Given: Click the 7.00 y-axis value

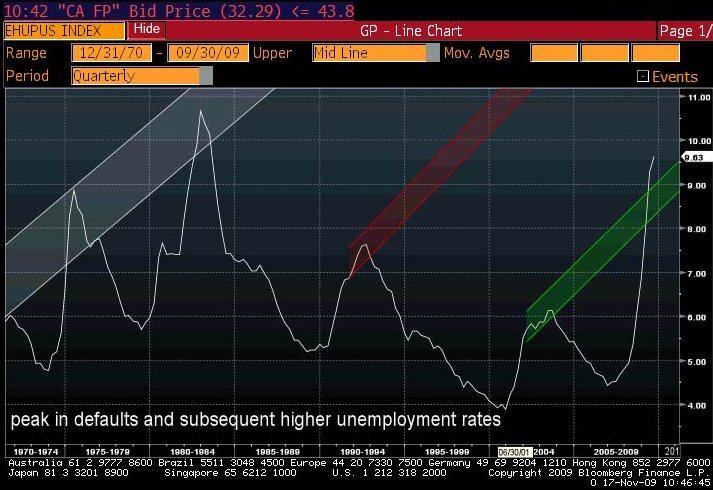Looking at the screenshot, I should [x=699, y=274].
